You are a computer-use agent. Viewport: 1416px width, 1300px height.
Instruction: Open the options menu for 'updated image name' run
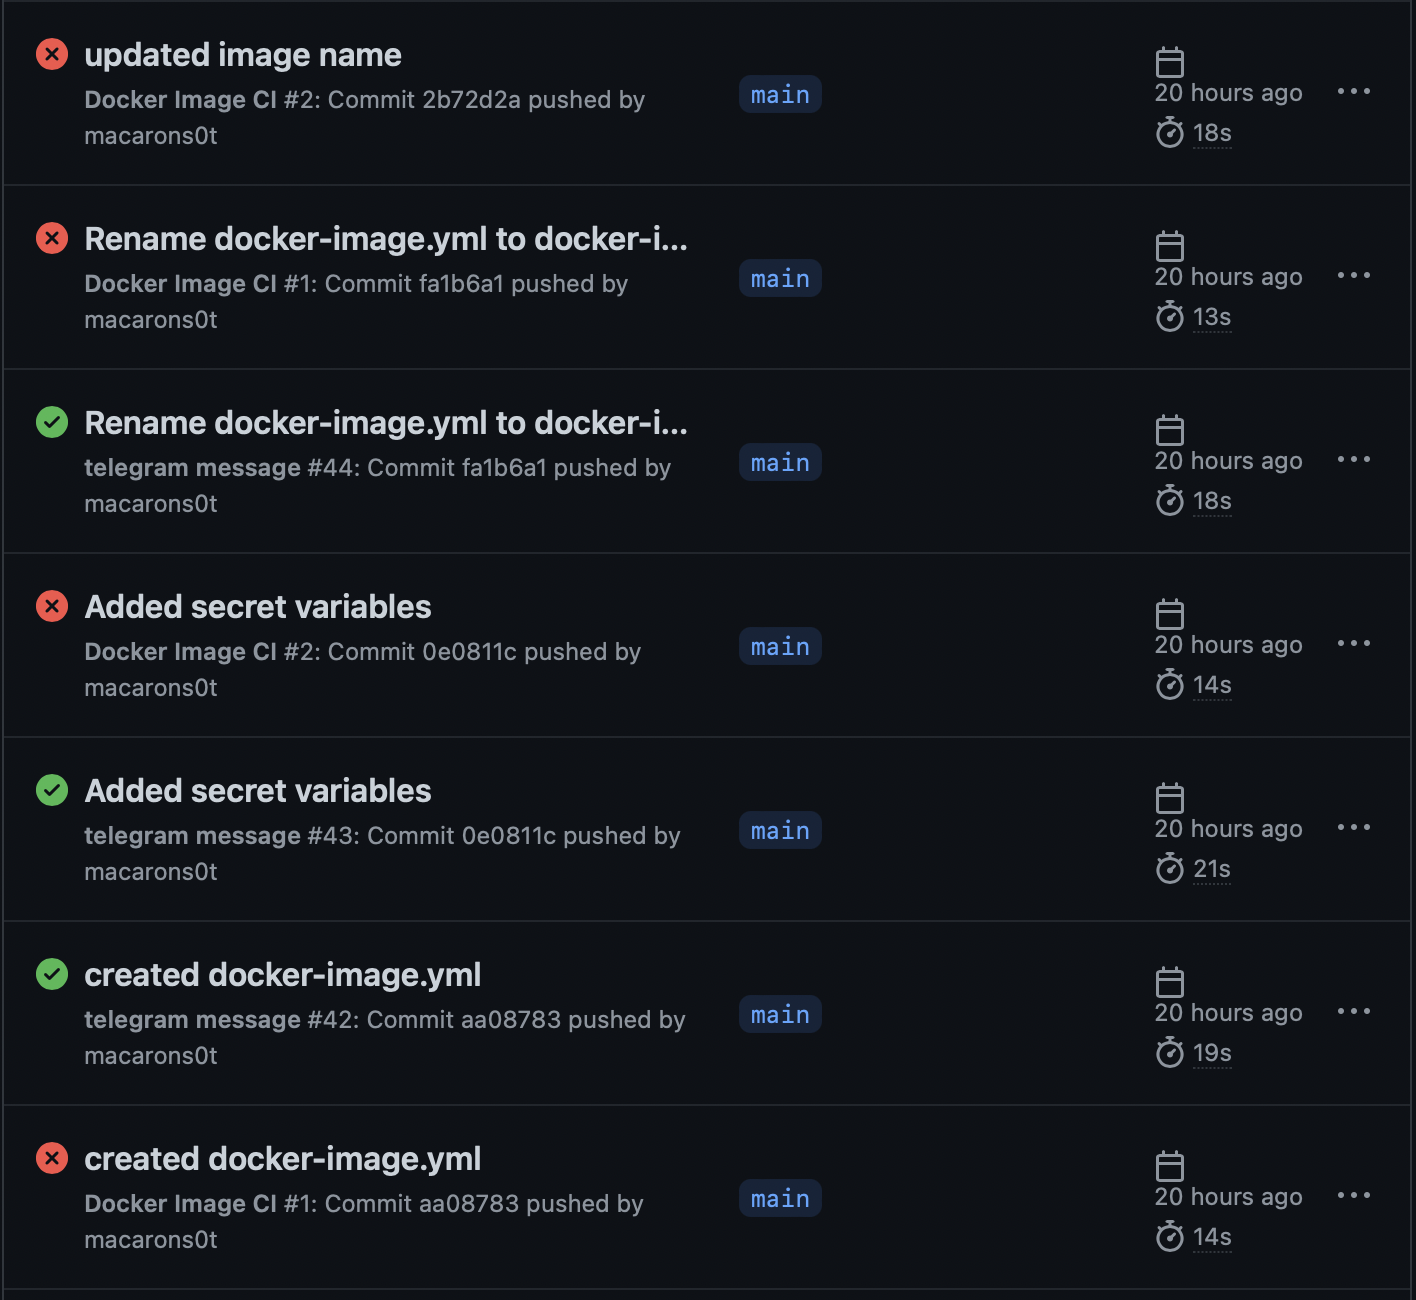pos(1354,91)
